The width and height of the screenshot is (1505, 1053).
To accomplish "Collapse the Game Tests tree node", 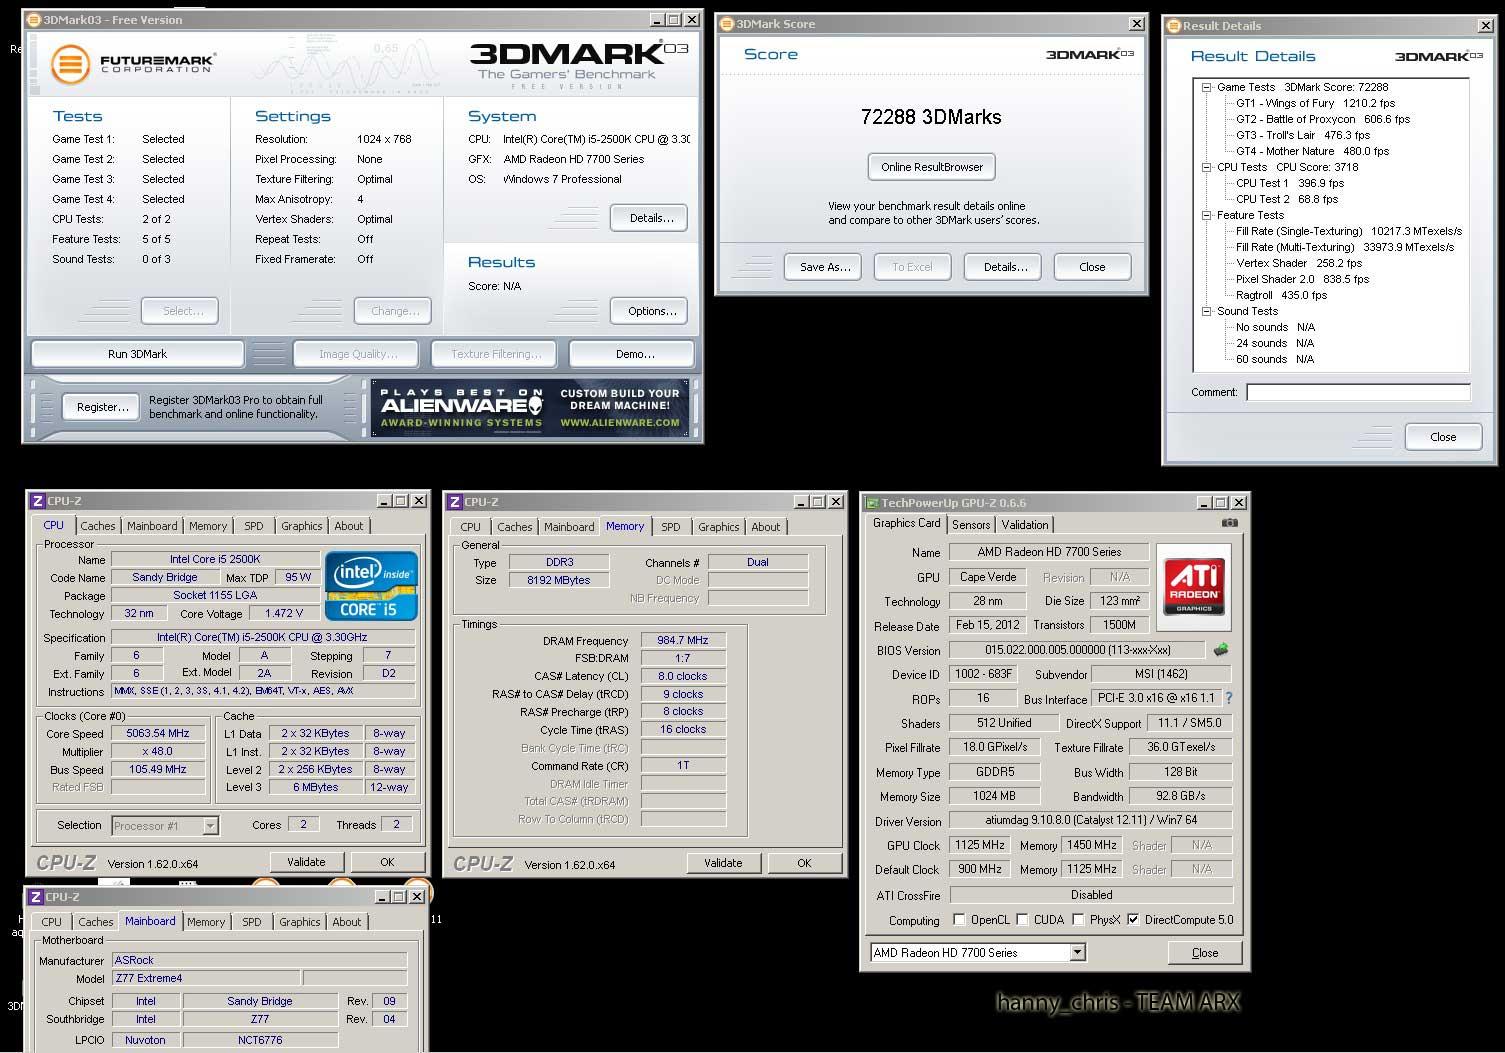I will click(x=1206, y=87).
